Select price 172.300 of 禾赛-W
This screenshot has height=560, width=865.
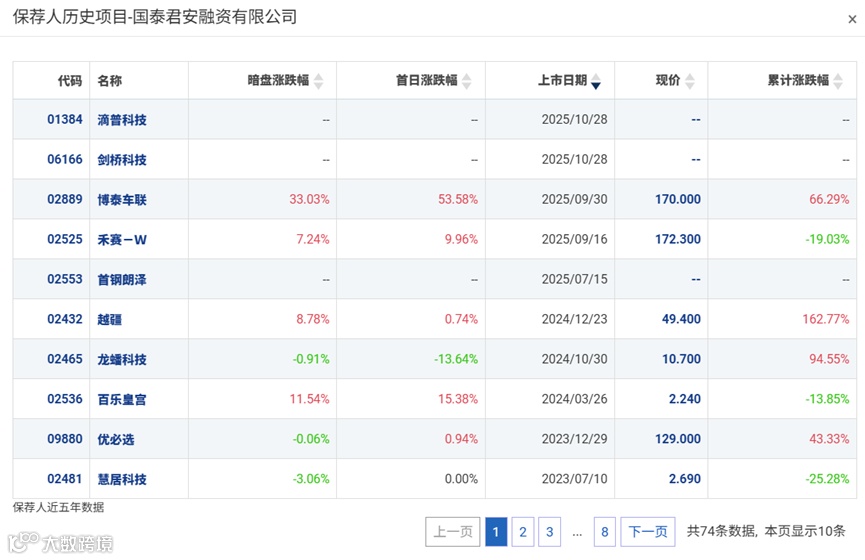point(678,239)
